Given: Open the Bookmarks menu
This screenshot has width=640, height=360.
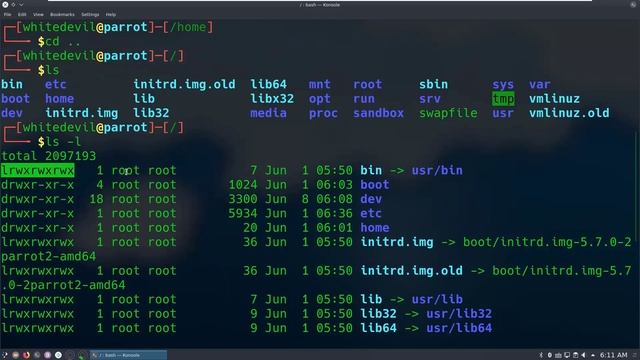Looking at the screenshot, I should tap(62, 14).
